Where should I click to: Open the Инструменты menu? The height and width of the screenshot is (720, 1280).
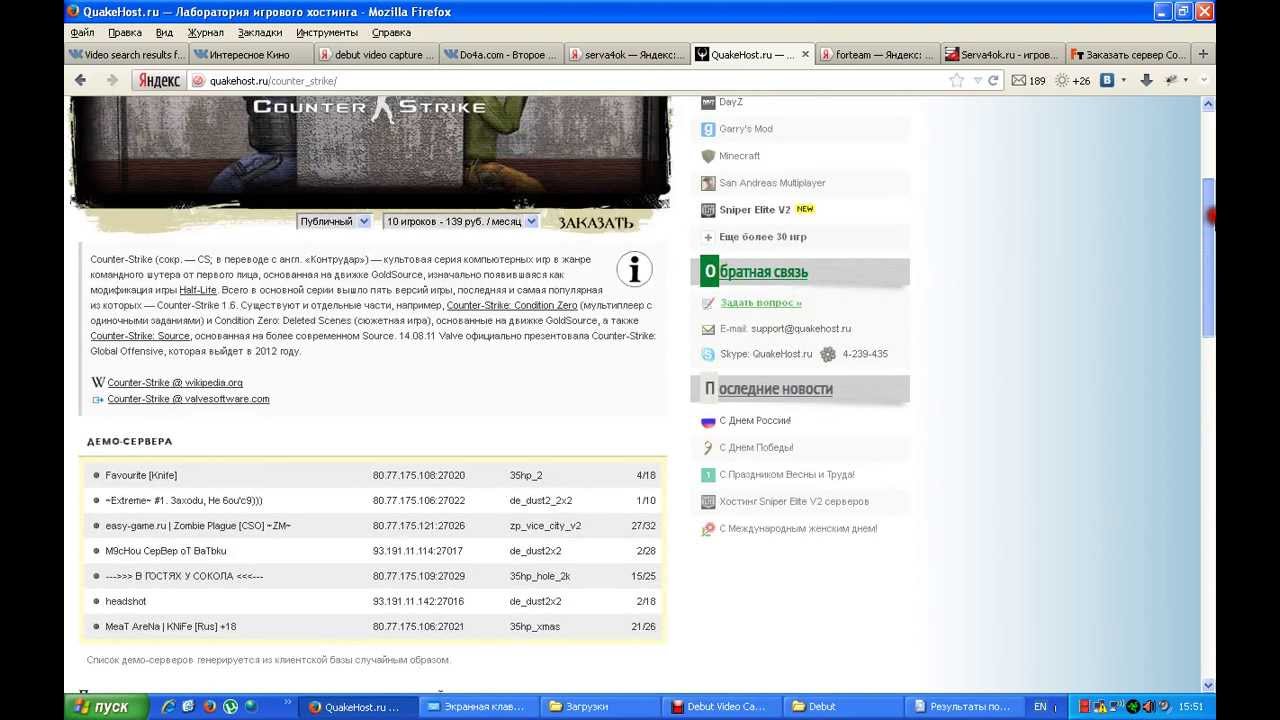[x=327, y=32]
